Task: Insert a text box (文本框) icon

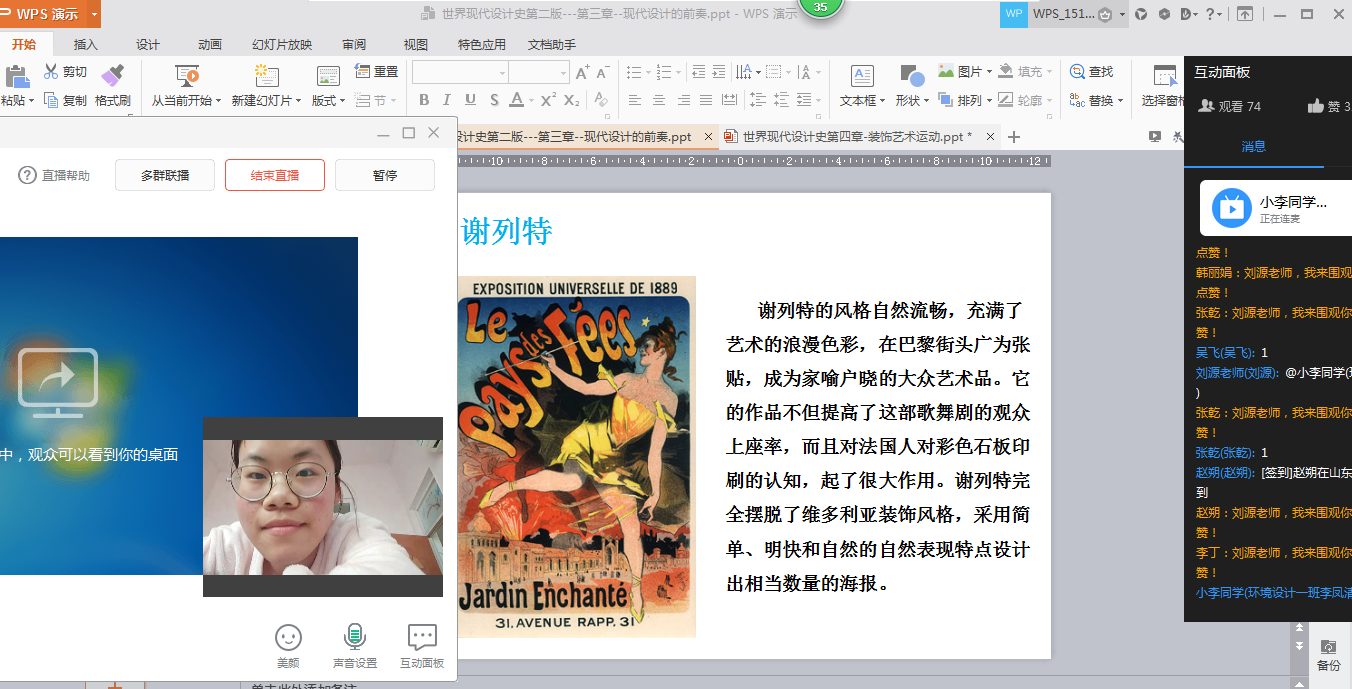Action: [x=862, y=76]
